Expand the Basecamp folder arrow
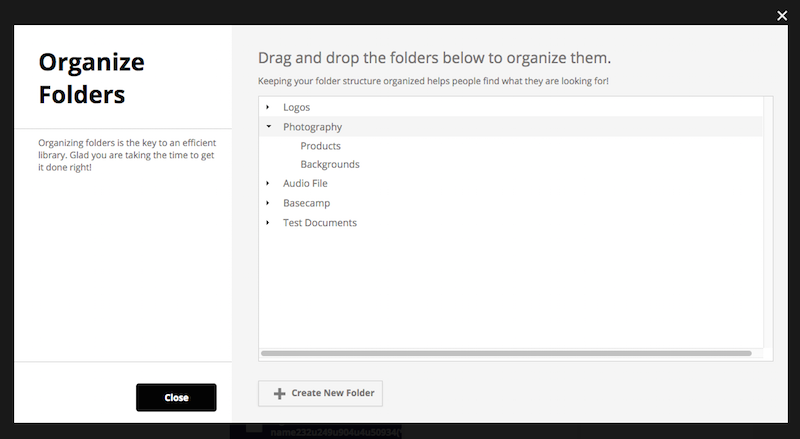The height and width of the screenshot is (439, 800). pyautogui.click(x=268, y=203)
